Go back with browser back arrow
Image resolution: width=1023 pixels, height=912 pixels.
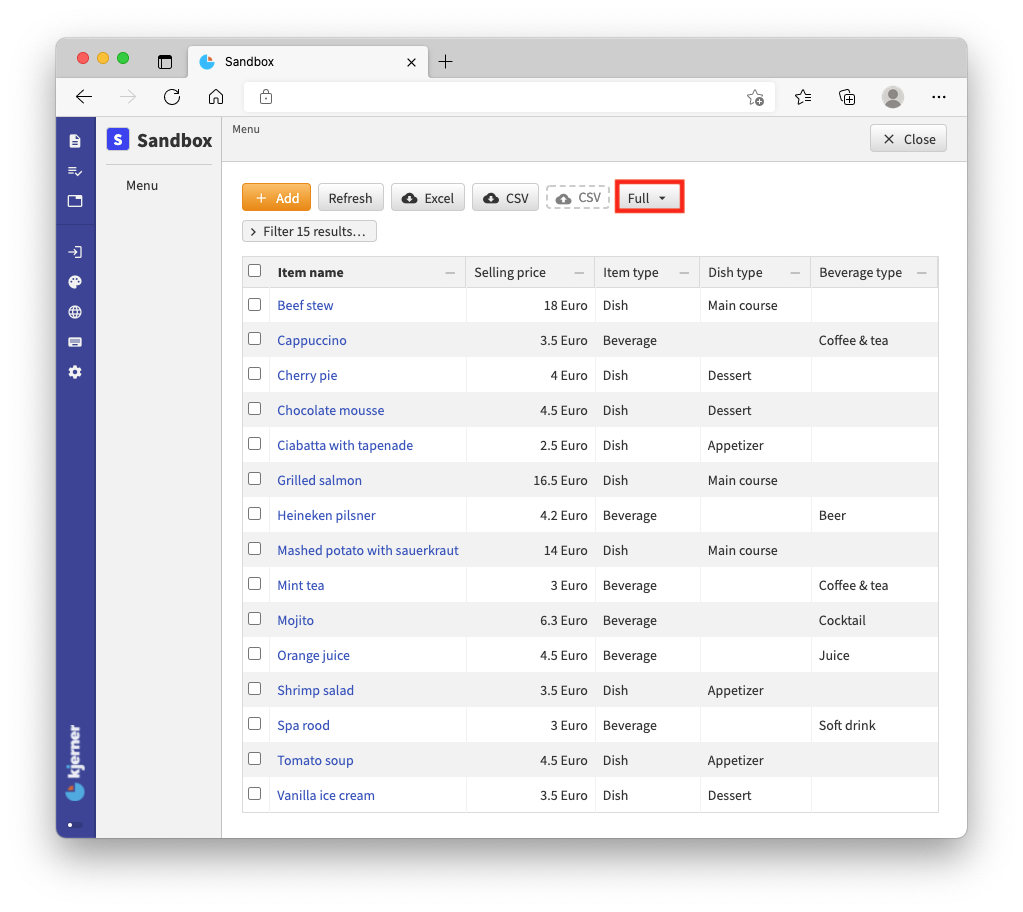pos(84,97)
